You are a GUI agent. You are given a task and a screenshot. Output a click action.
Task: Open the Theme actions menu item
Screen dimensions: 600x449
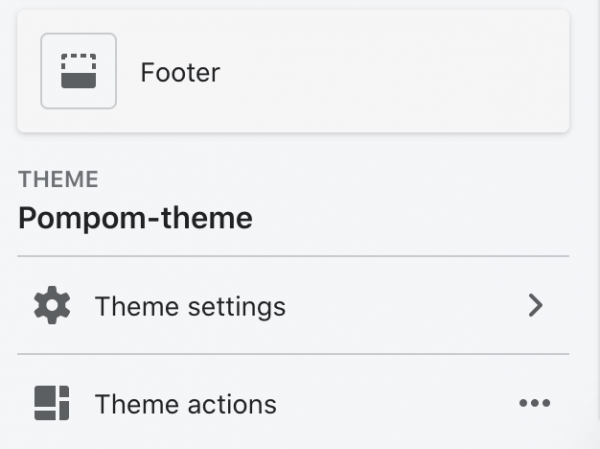pyautogui.click(x=293, y=403)
